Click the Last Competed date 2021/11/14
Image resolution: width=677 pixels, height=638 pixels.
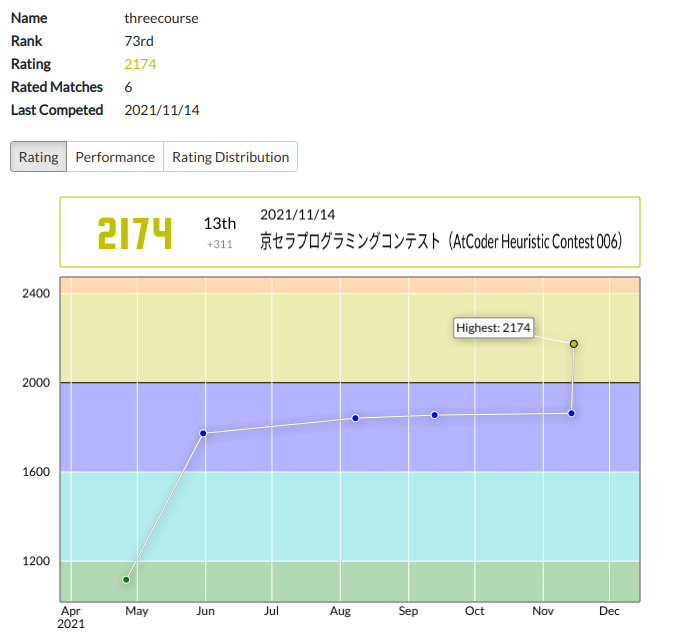click(162, 110)
